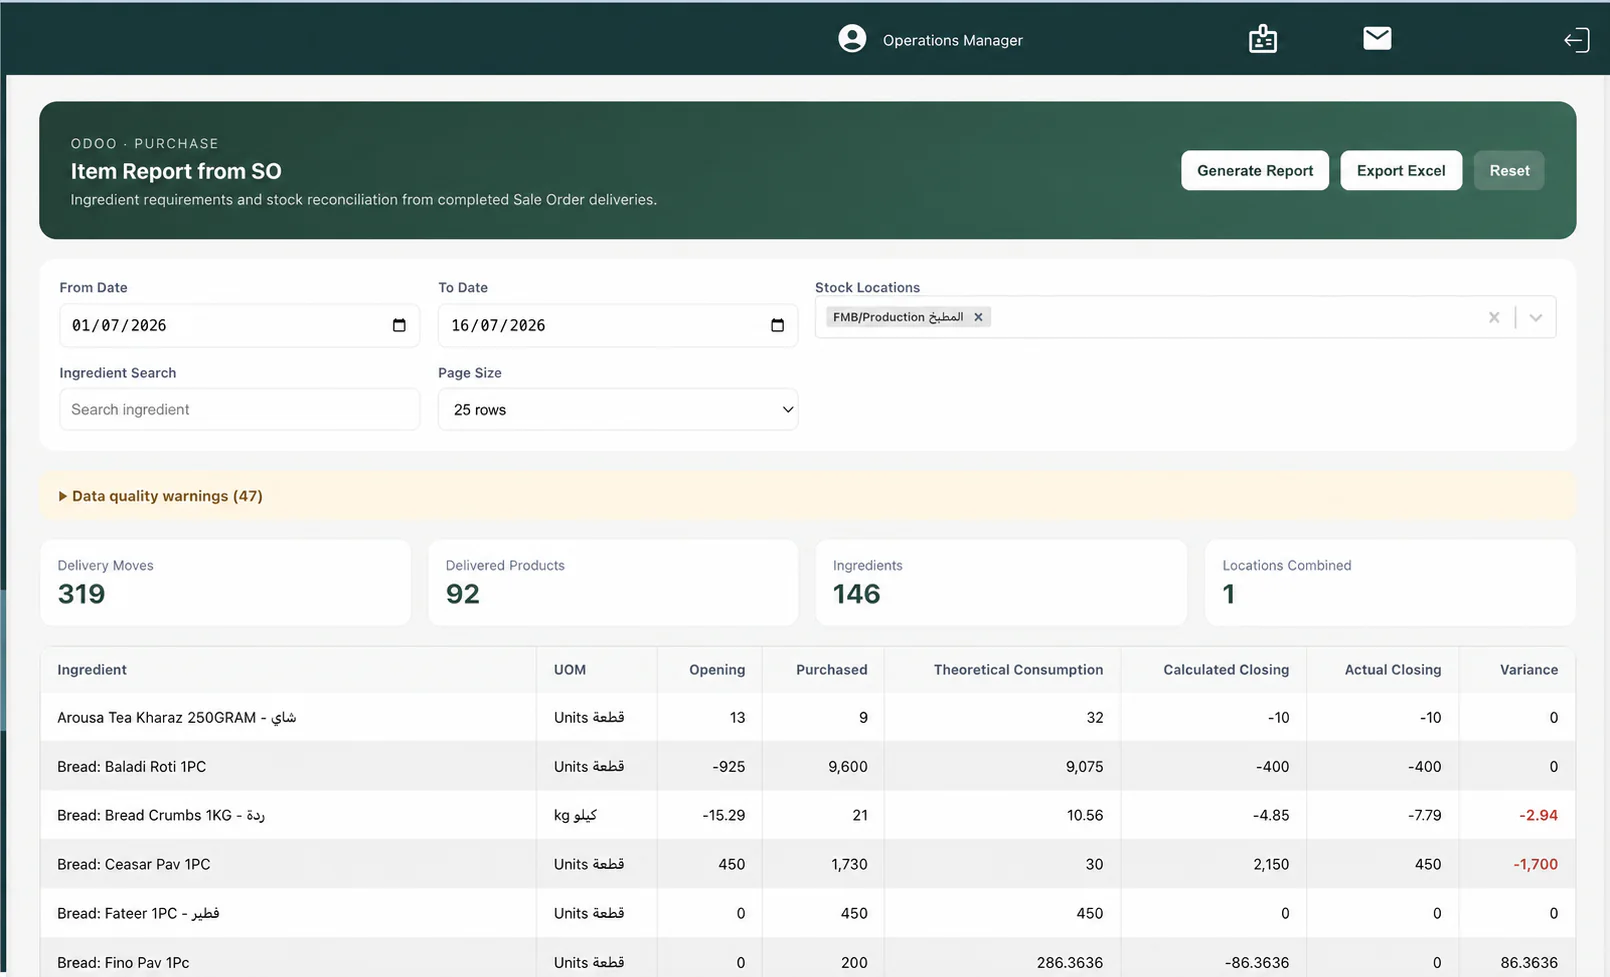Click the variance value -1,700
The width and height of the screenshot is (1610, 977).
click(x=1535, y=864)
